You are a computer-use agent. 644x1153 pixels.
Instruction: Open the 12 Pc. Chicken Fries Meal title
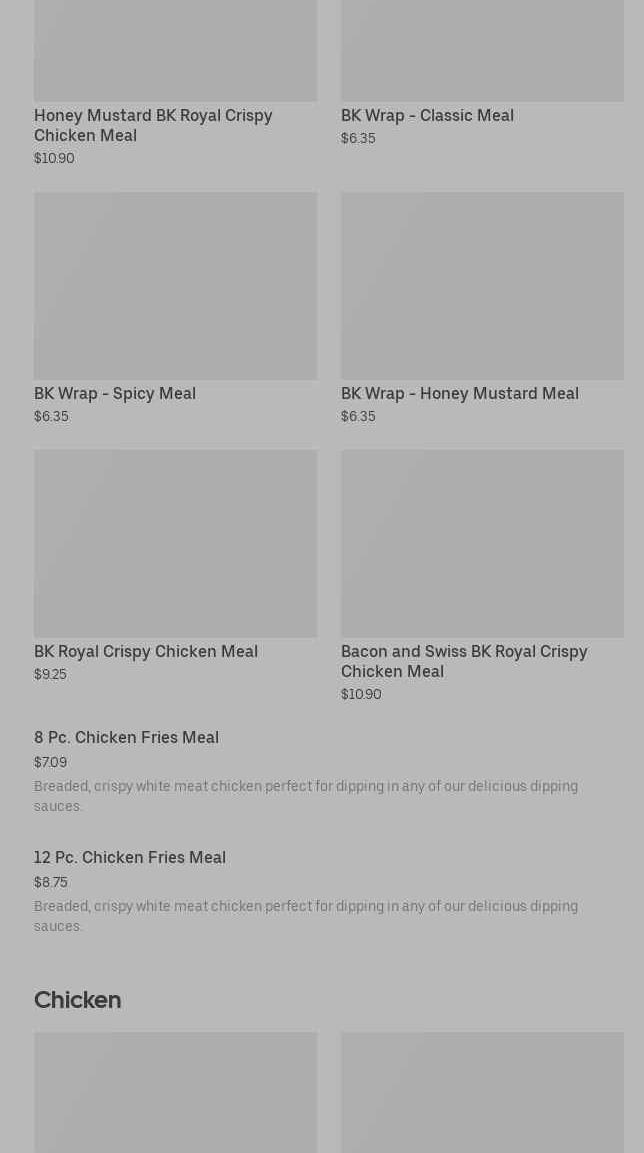(130, 858)
